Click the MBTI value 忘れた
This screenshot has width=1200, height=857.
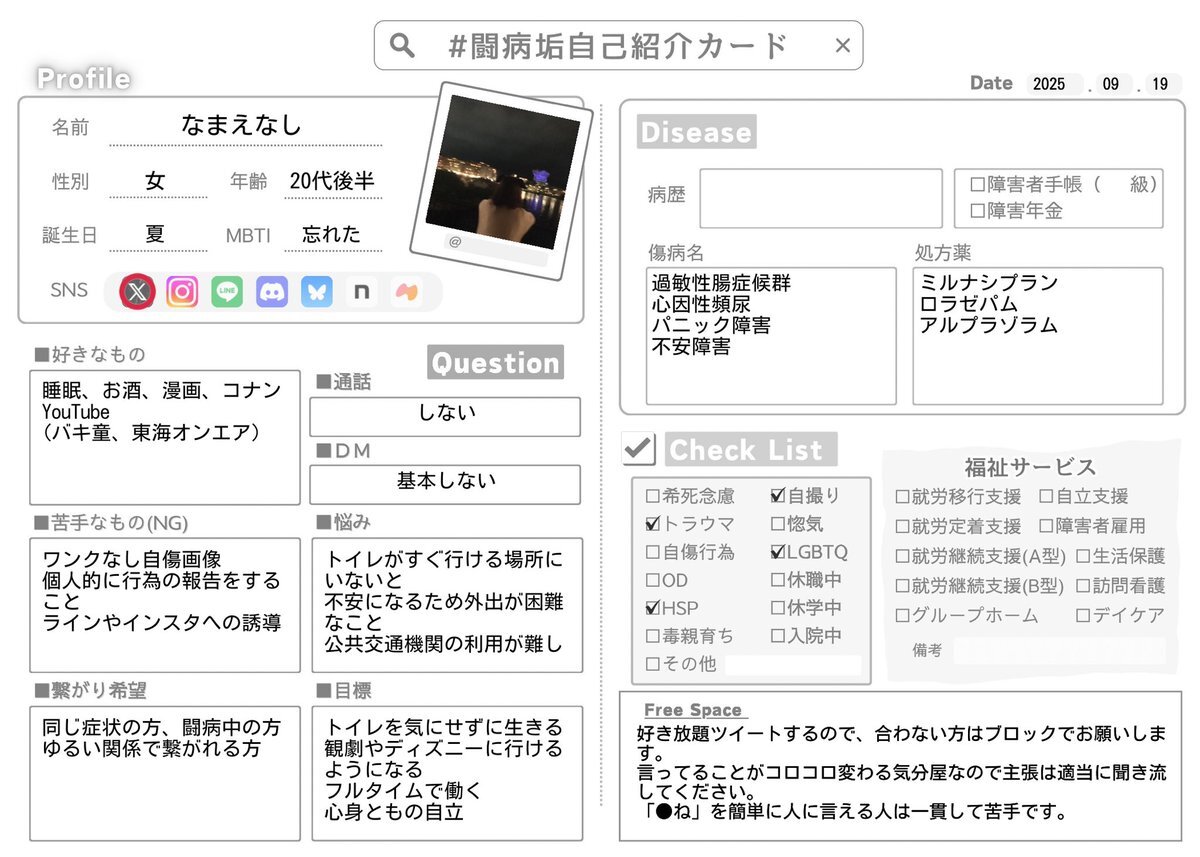point(332,234)
